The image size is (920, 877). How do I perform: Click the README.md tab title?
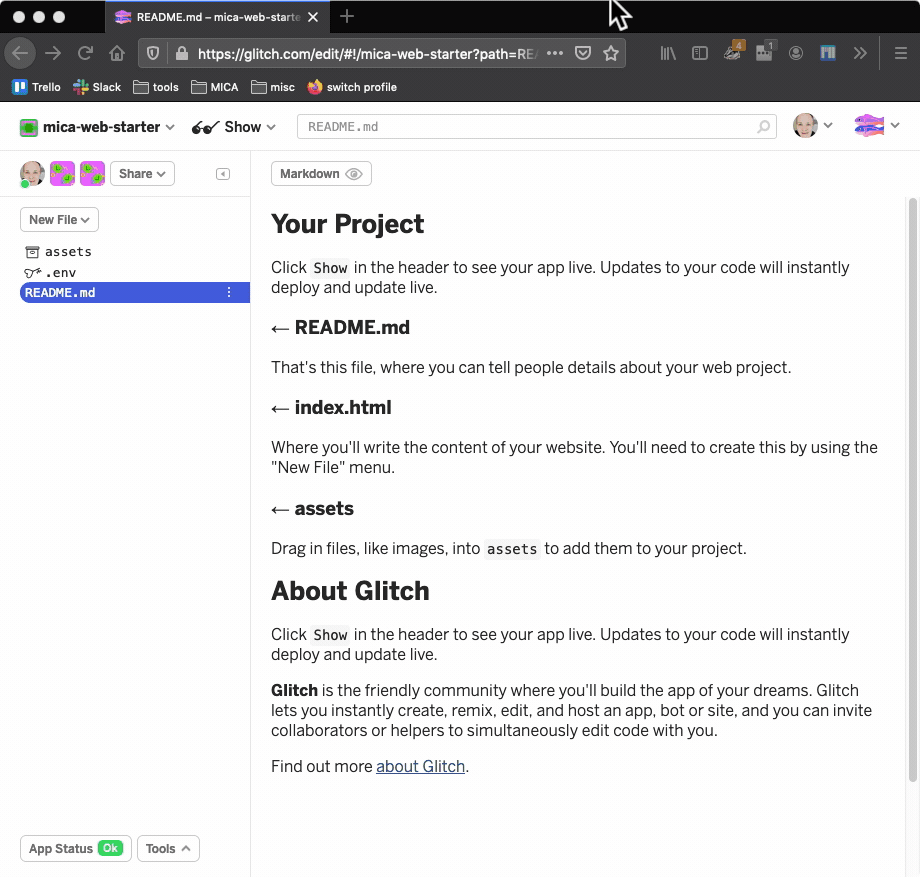pos(218,17)
